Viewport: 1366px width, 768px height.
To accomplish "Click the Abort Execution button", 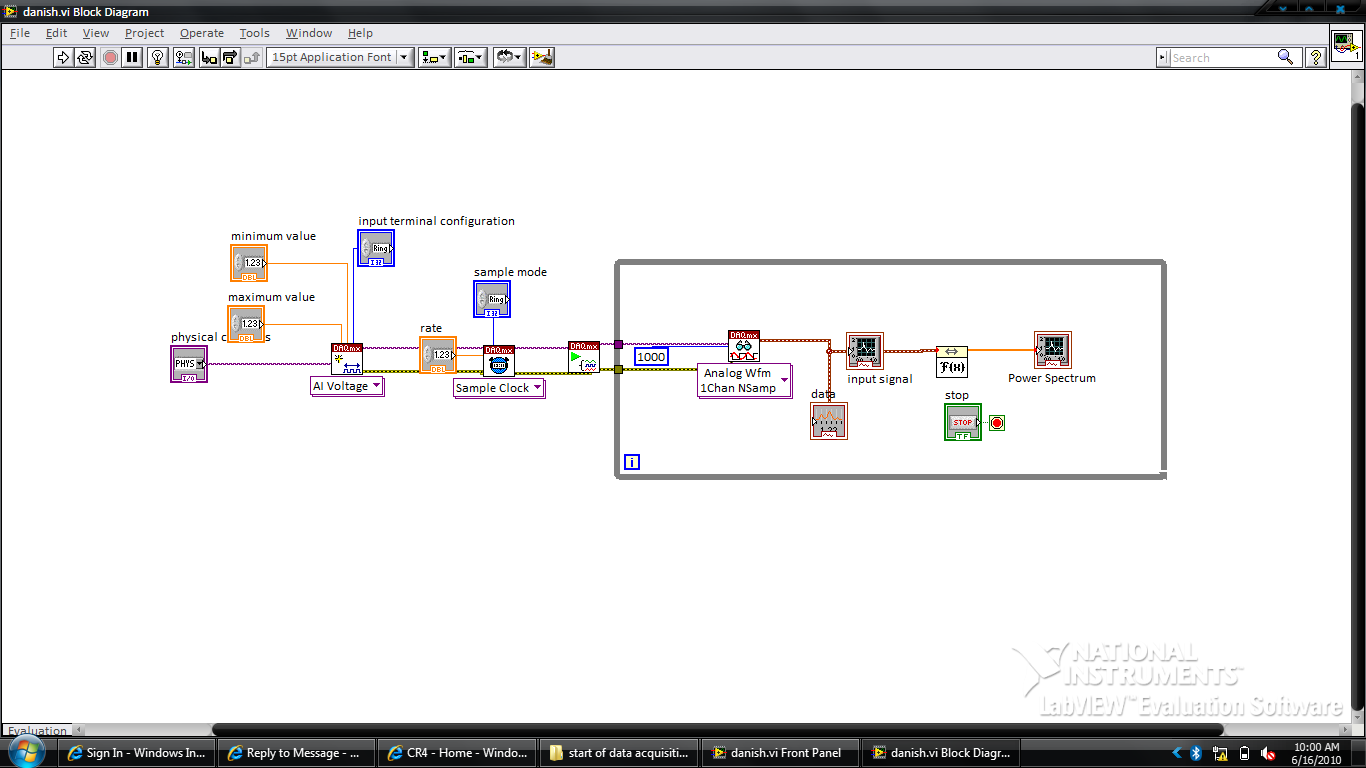I will pyautogui.click(x=110, y=57).
